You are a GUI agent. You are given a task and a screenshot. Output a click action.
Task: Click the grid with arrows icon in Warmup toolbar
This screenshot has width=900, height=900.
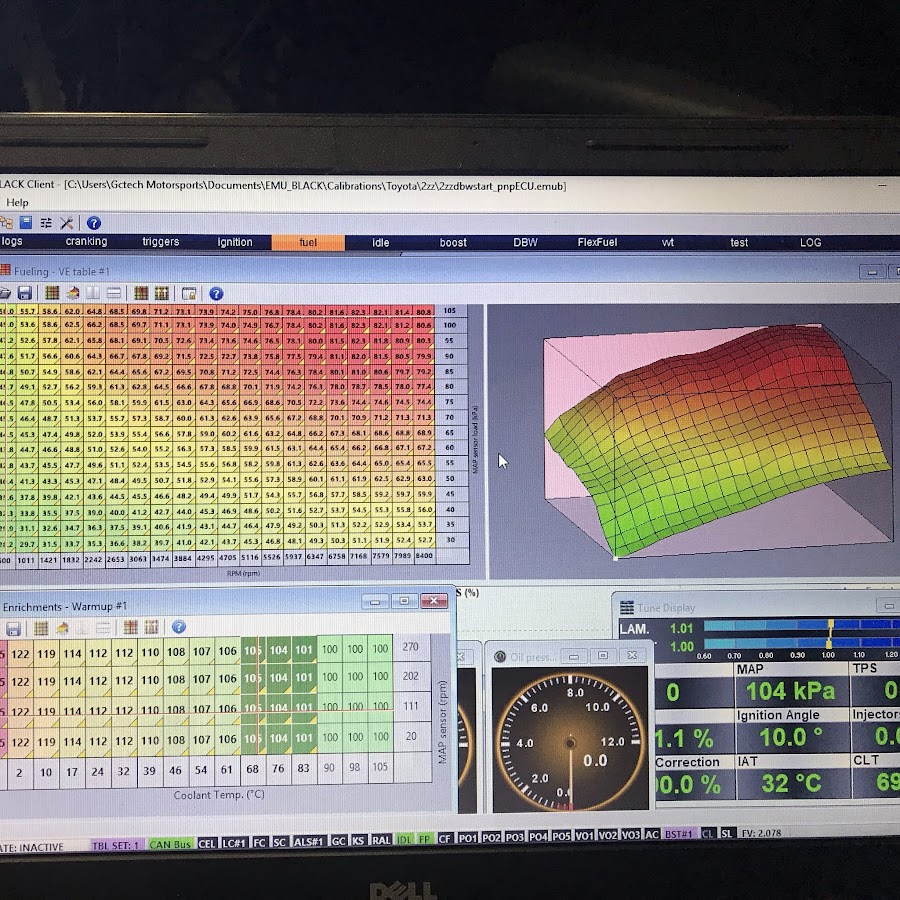[x=152, y=627]
